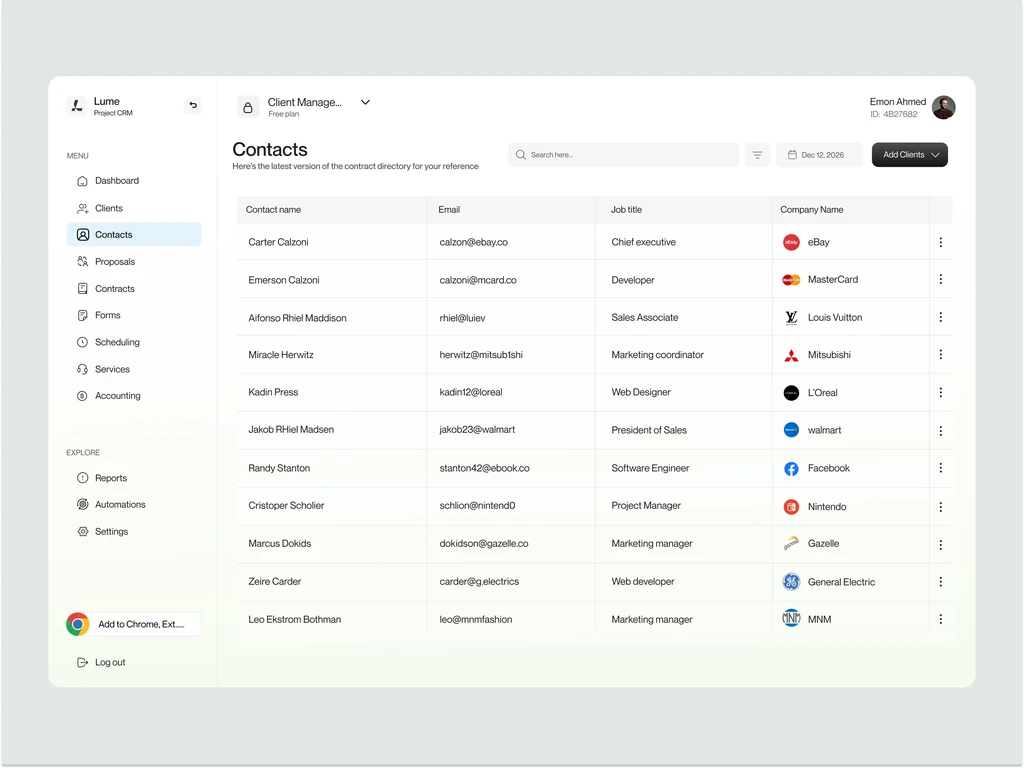This screenshot has height=768, width=1024.
Task: Click the Gazelle logo
Action: 791,543
